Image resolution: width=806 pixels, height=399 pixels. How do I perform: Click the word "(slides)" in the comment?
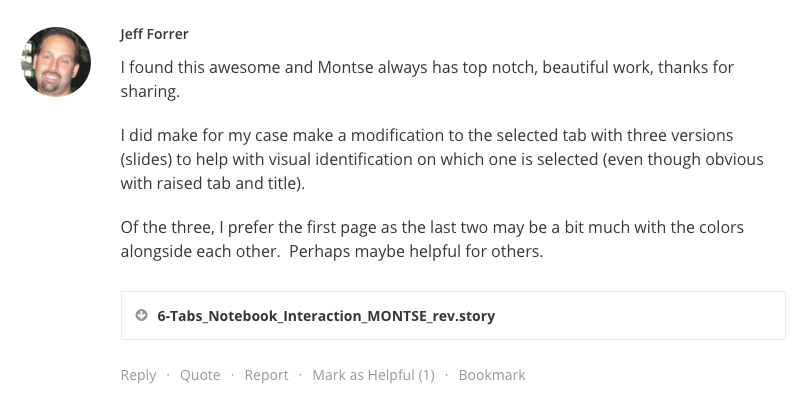146,159
